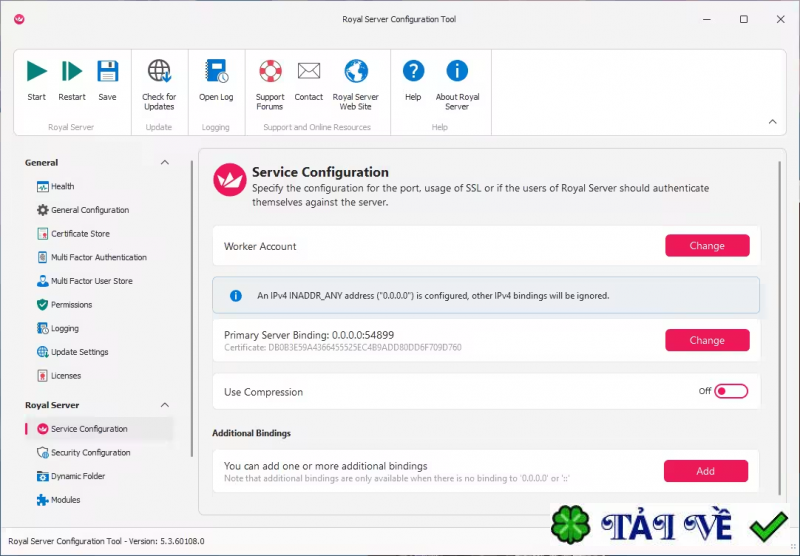Open the Permissions page label
The image size is (800, 556).
(71, 305)
